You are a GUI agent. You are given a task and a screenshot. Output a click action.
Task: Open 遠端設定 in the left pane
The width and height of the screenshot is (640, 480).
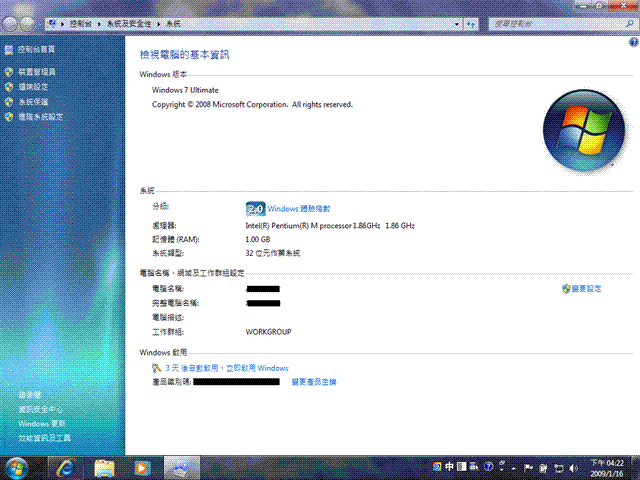coord(33,87)
